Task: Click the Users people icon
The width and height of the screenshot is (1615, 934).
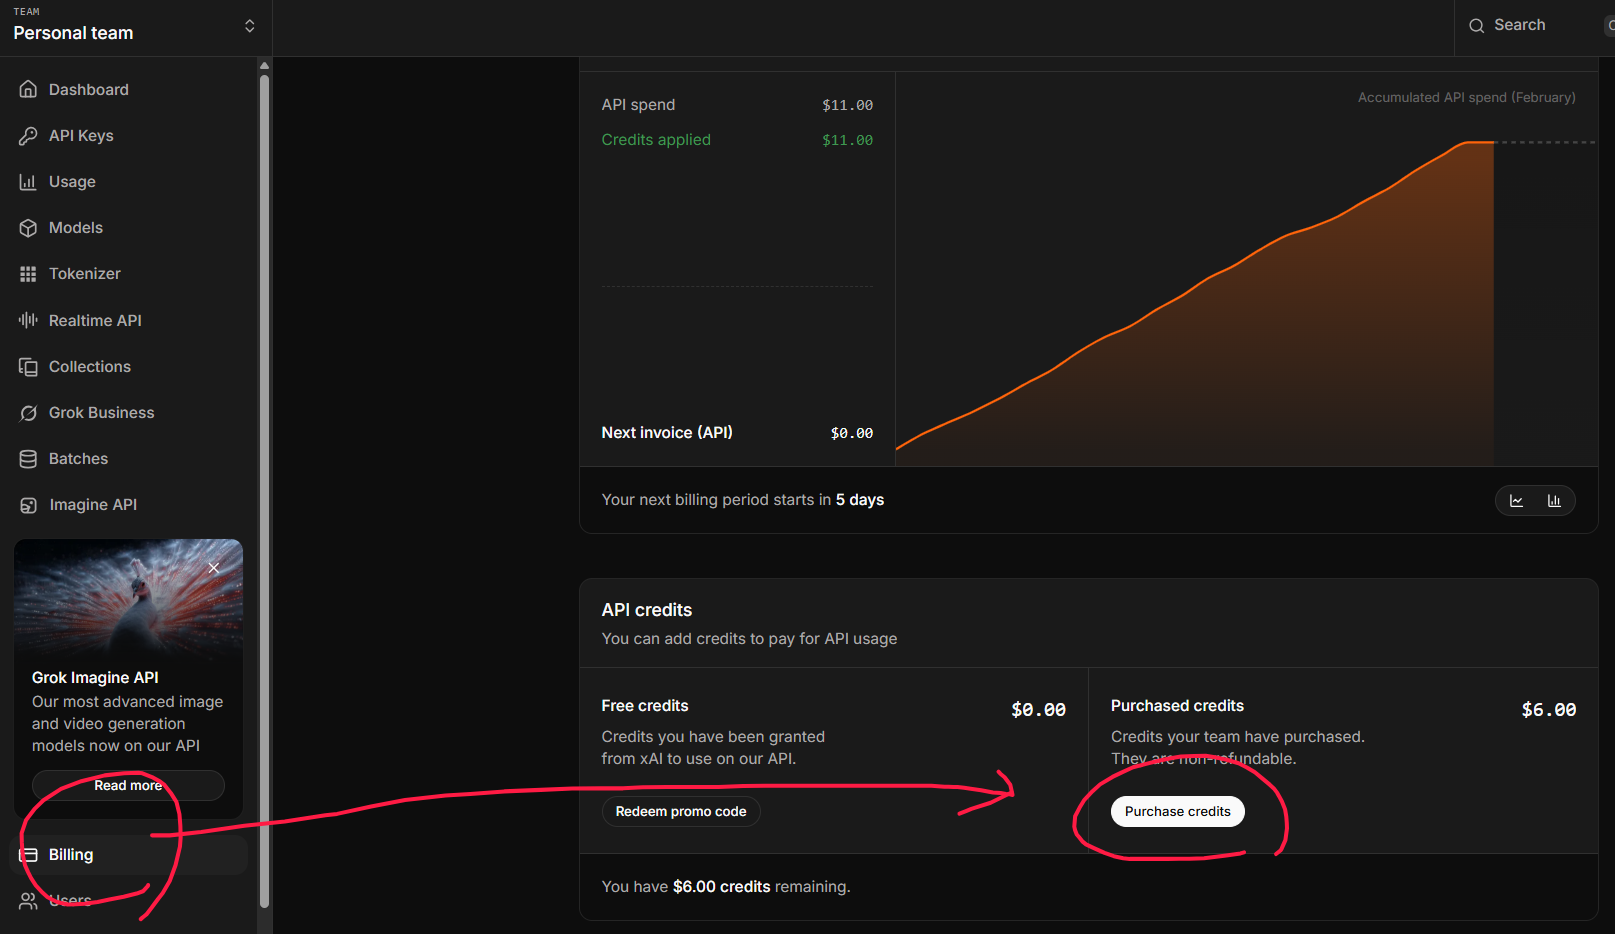Action: pos(28,901)
